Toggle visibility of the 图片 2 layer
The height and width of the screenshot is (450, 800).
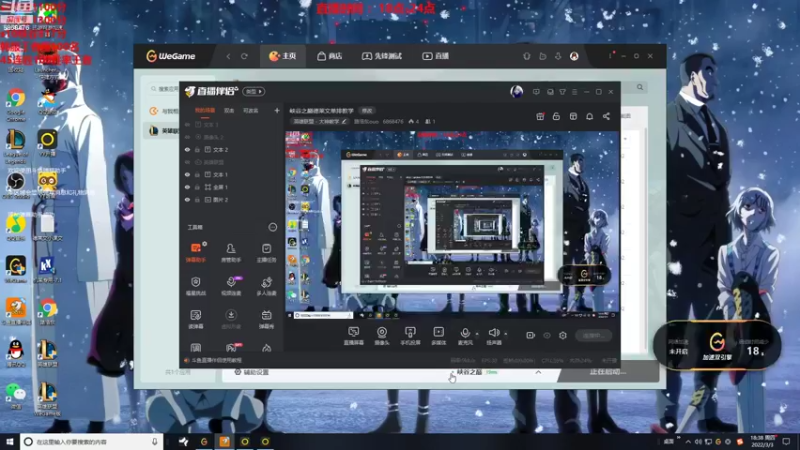point(187,200)
